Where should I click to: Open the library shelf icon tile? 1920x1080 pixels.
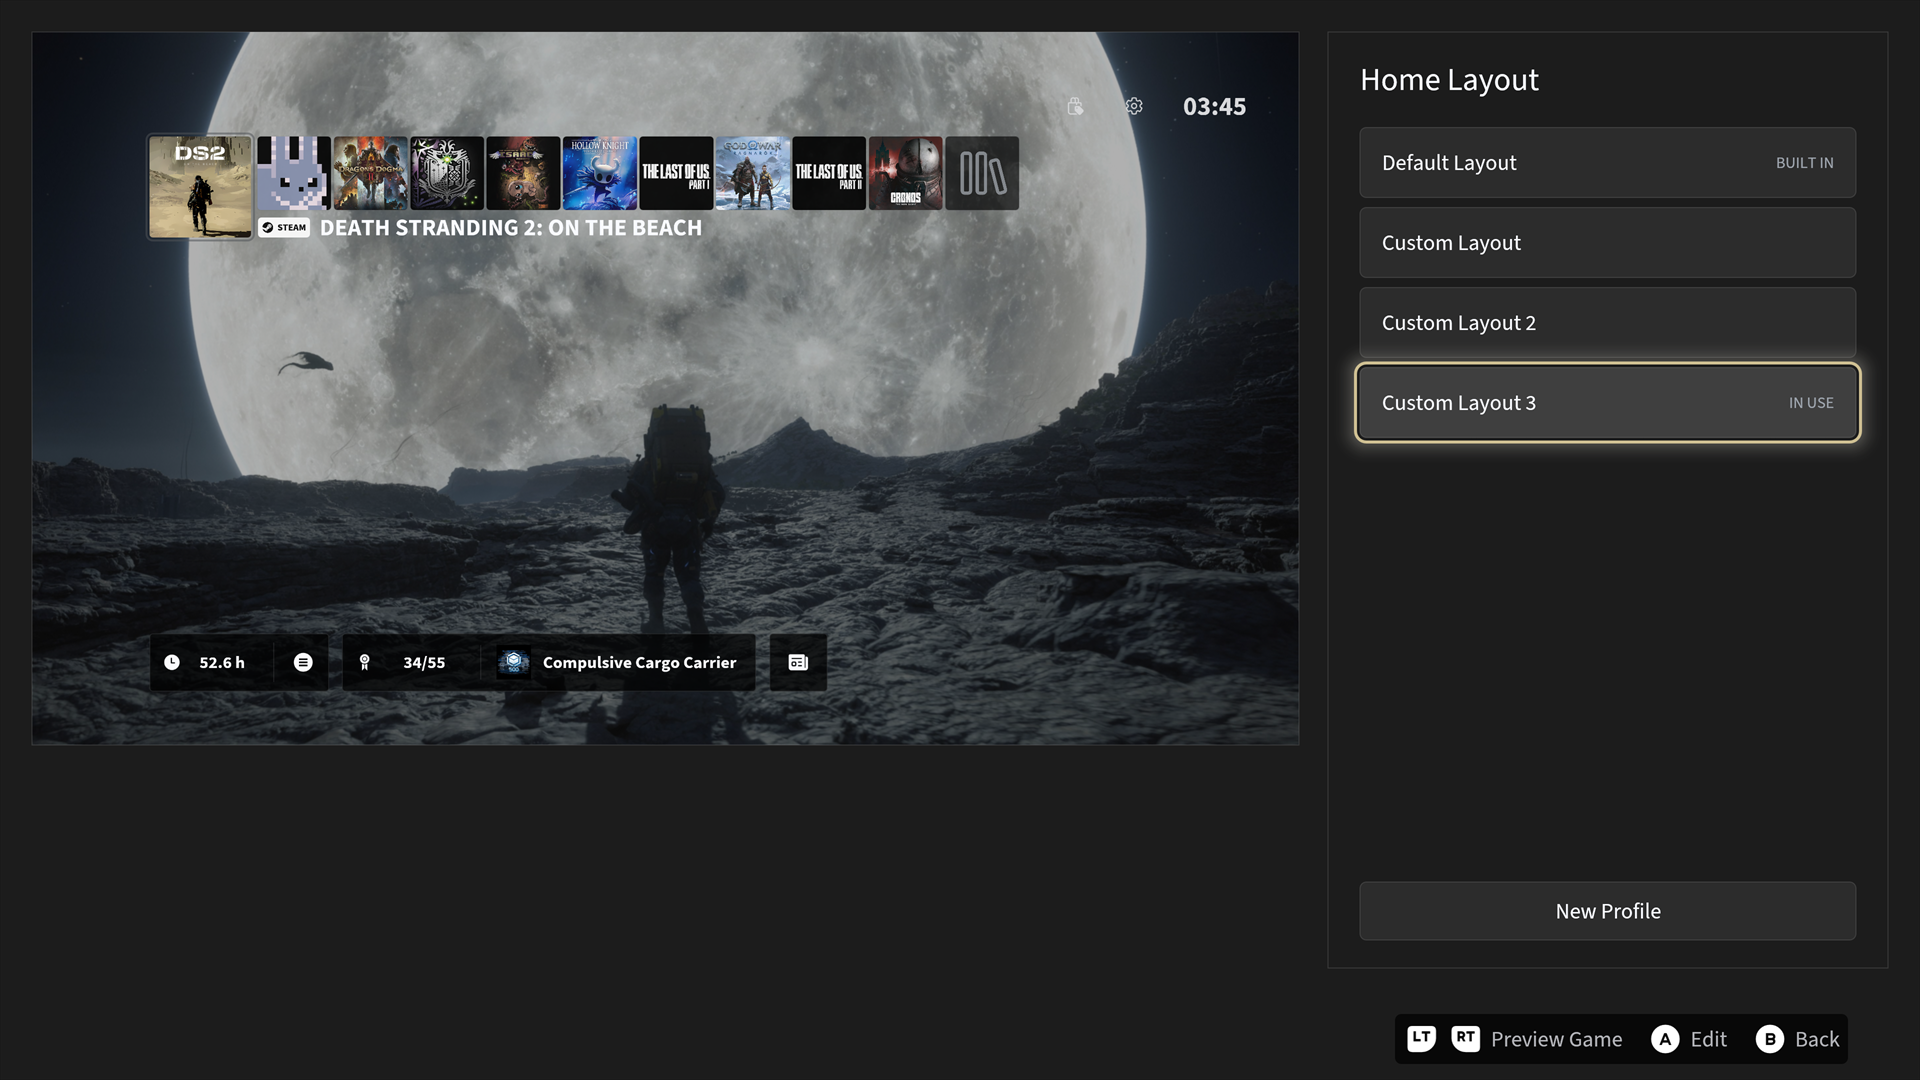tap(982, 173)
